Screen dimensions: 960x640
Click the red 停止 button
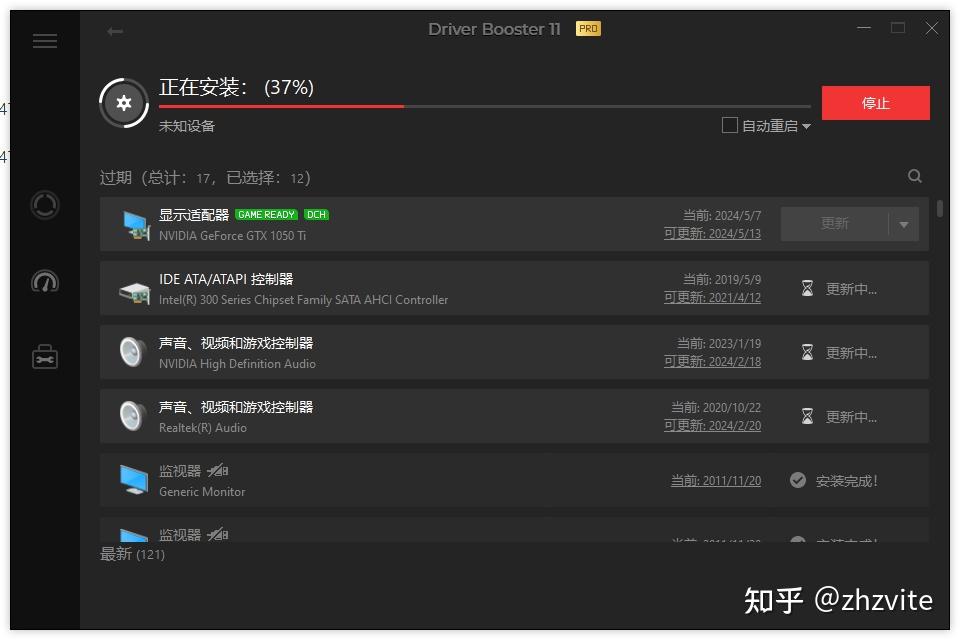tap(876, 103)
